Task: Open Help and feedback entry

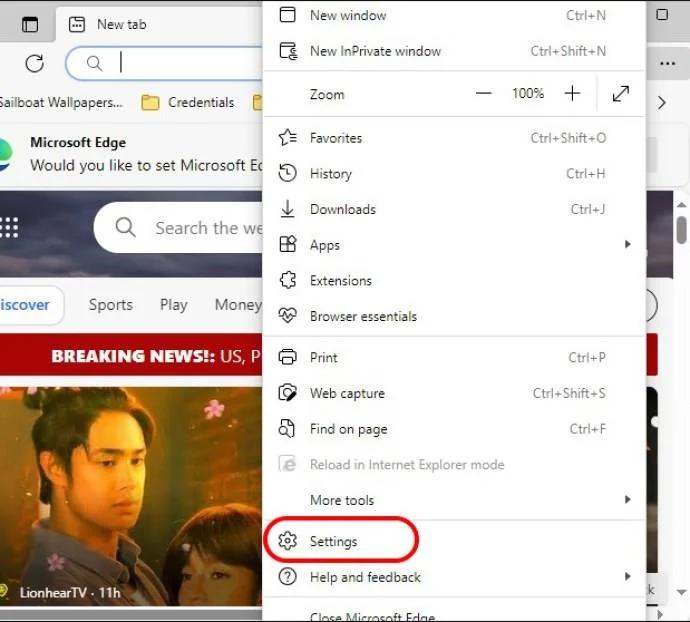Action: 454,577
